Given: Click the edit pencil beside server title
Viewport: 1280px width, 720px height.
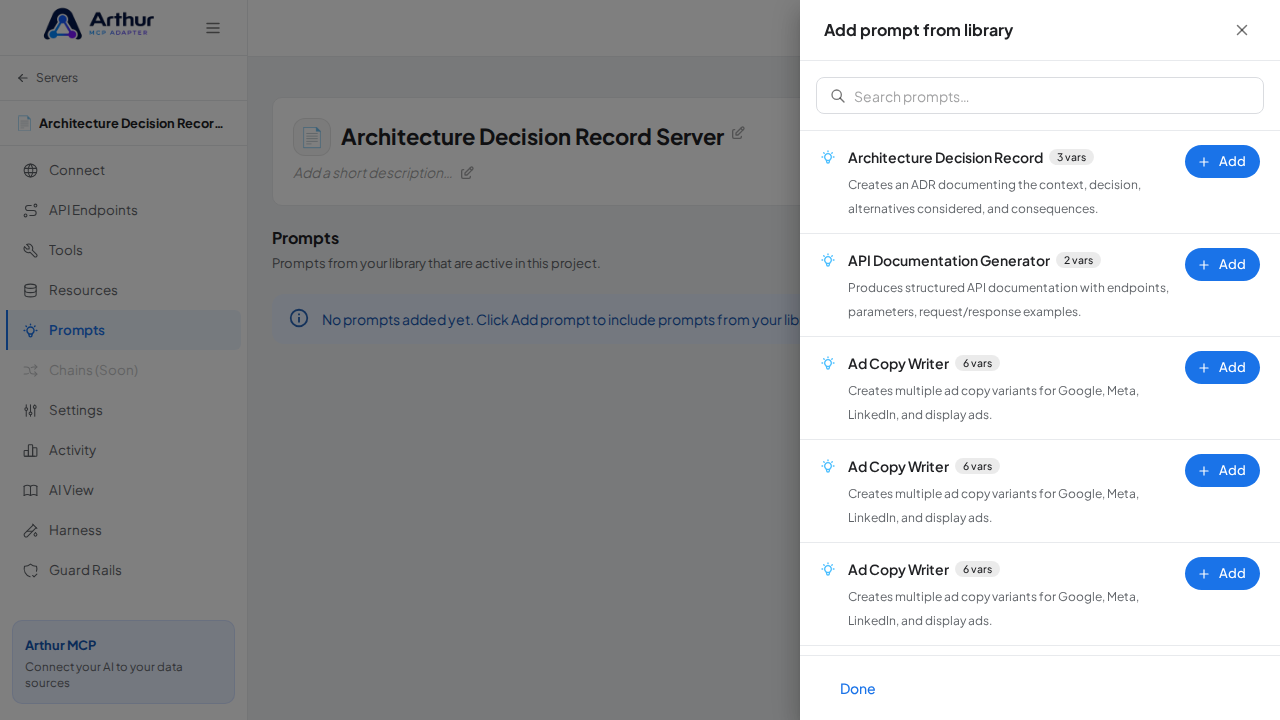Looking at the screenshot, I should [x=738, y=133].
